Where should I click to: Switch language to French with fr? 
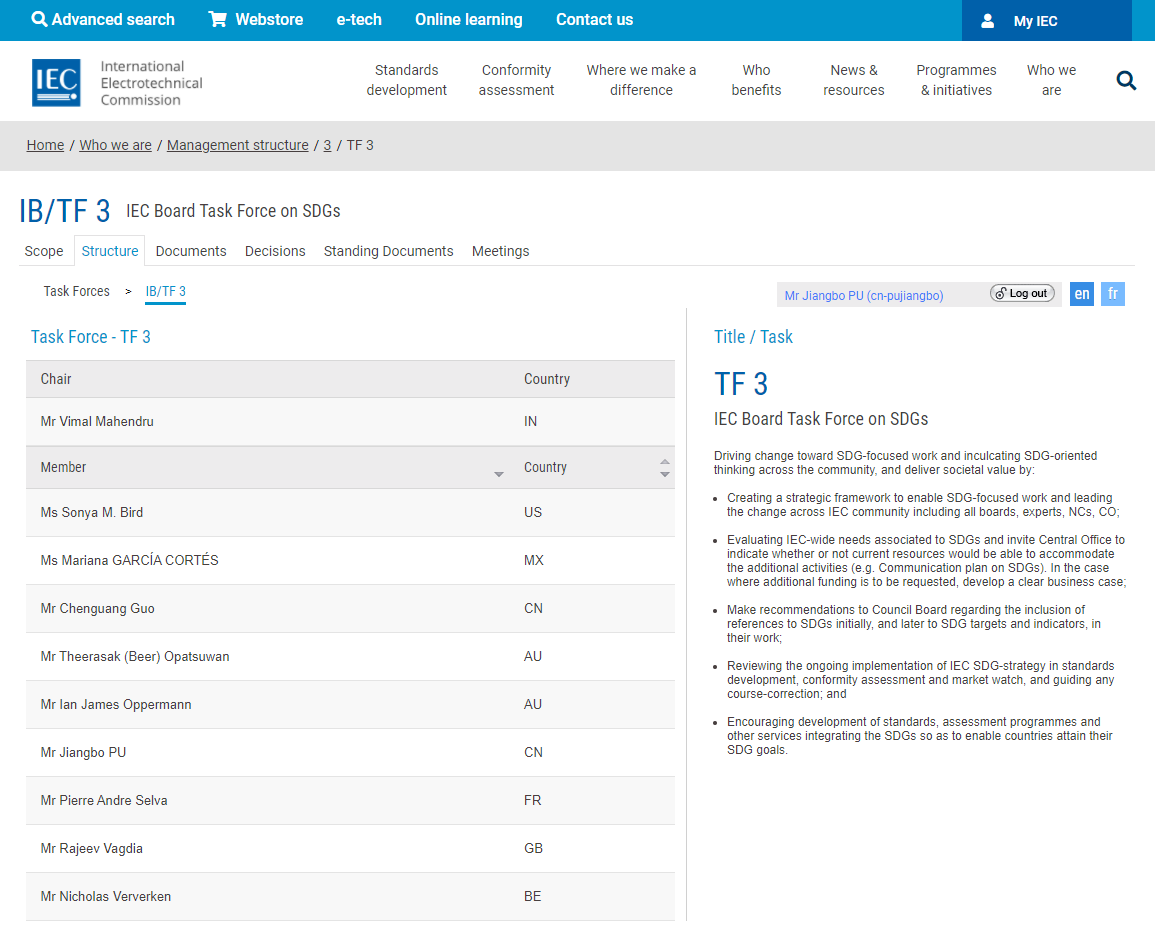pyautogui.click(x=1112, y=294)
